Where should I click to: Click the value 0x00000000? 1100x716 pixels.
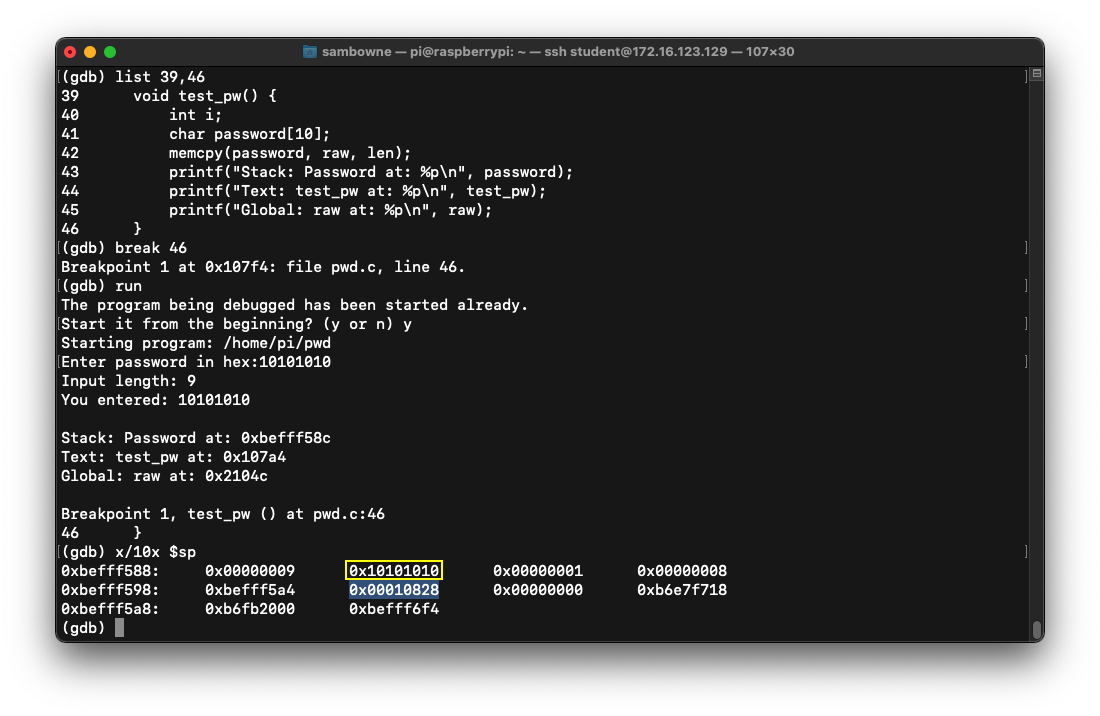point(538,590)
